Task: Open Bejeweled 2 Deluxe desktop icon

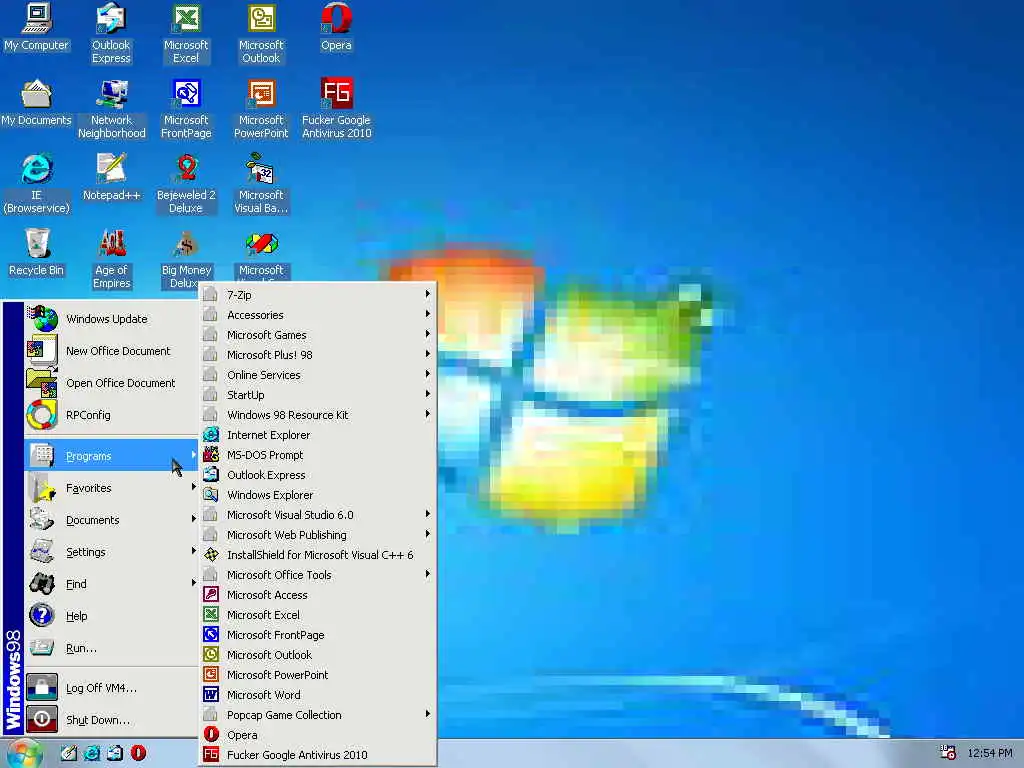Action: (186, 184)
